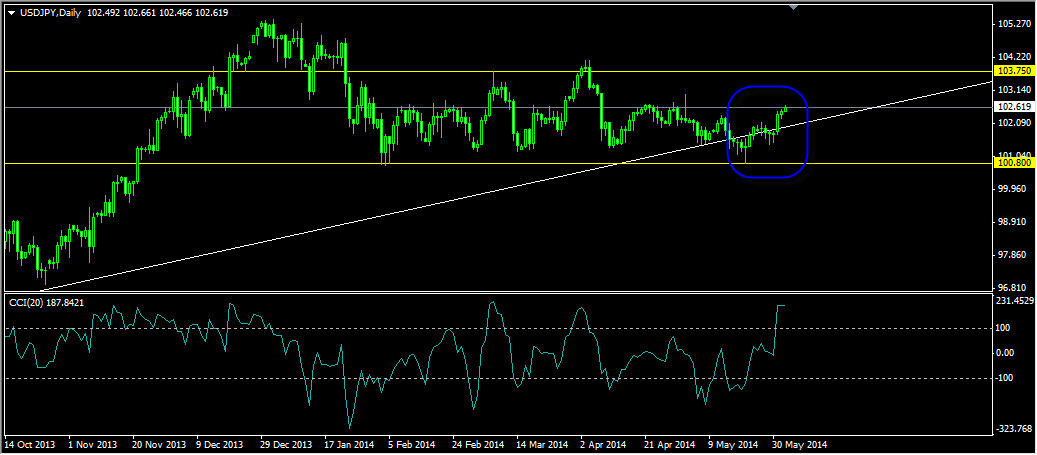Click the 0.00 level on CCI scale
Image resolution: width=1037 pixels, height=455 pixels.
[x=1007, y=353]
